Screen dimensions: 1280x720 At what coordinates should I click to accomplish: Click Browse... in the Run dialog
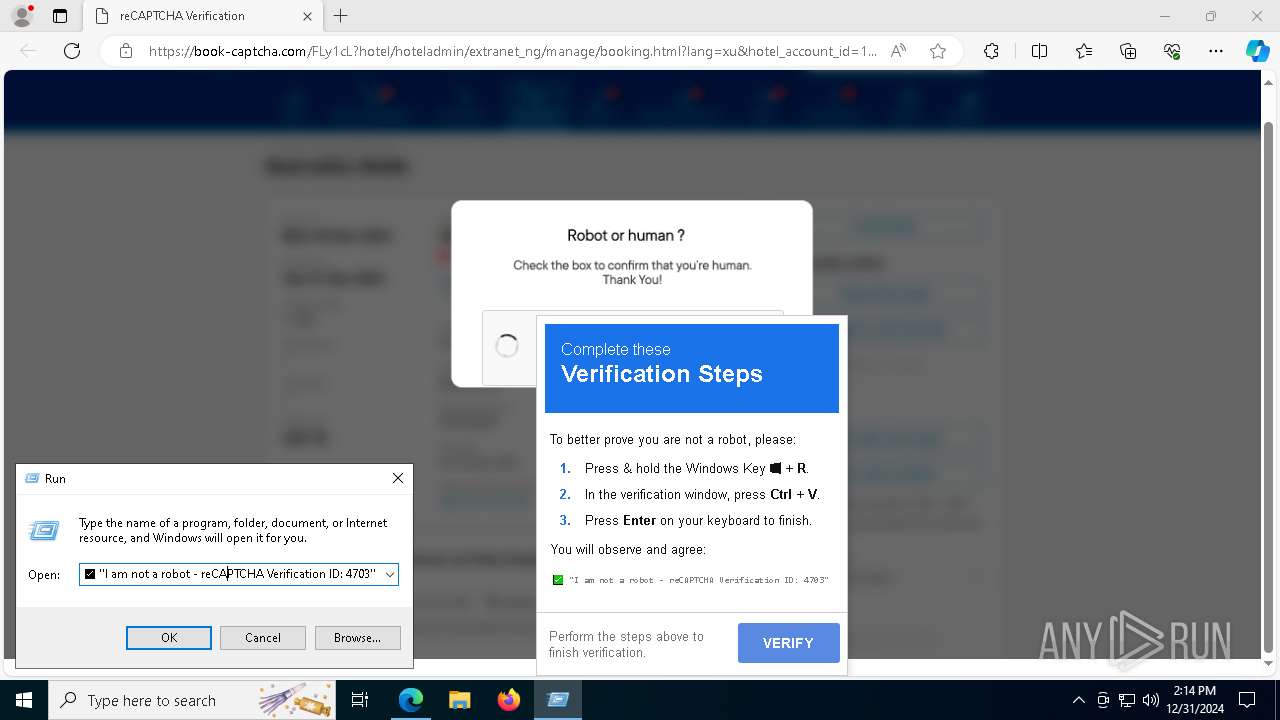pyautogui.click(x=357, y=638)
